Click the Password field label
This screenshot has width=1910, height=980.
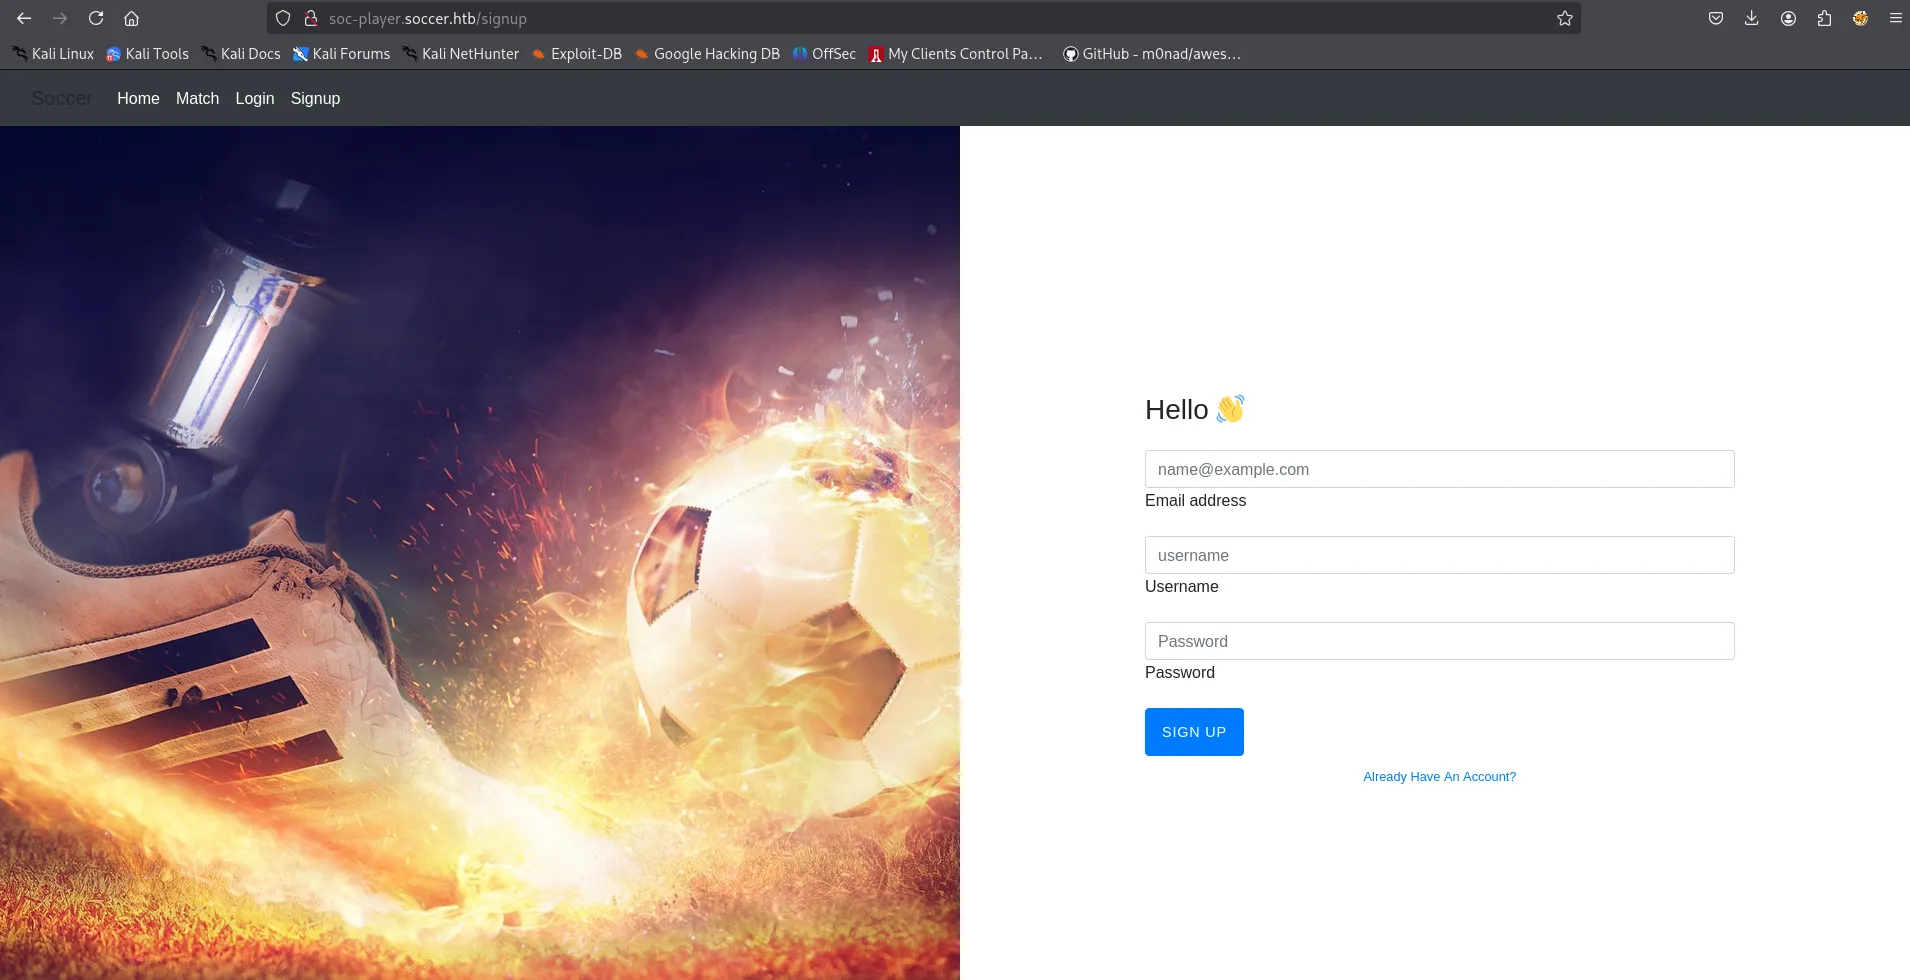[x=1179, y=673]
